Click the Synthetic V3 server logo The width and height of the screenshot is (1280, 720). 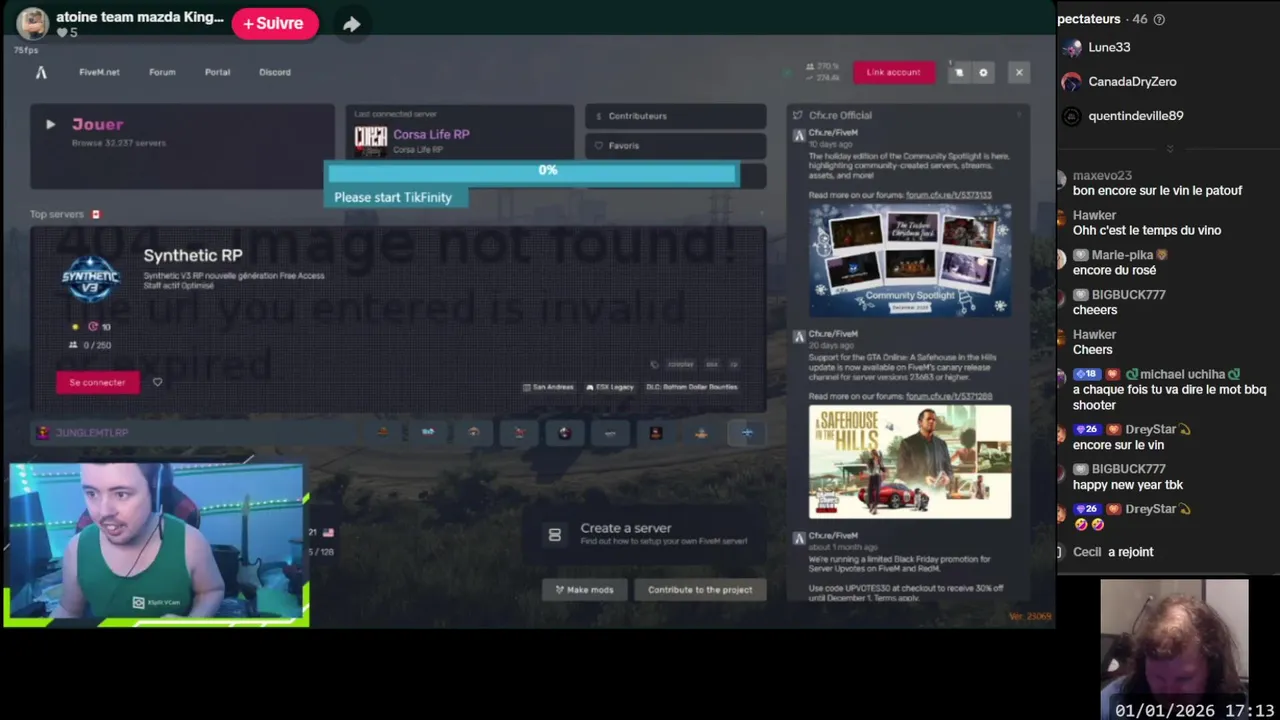[x=91, y=277]
